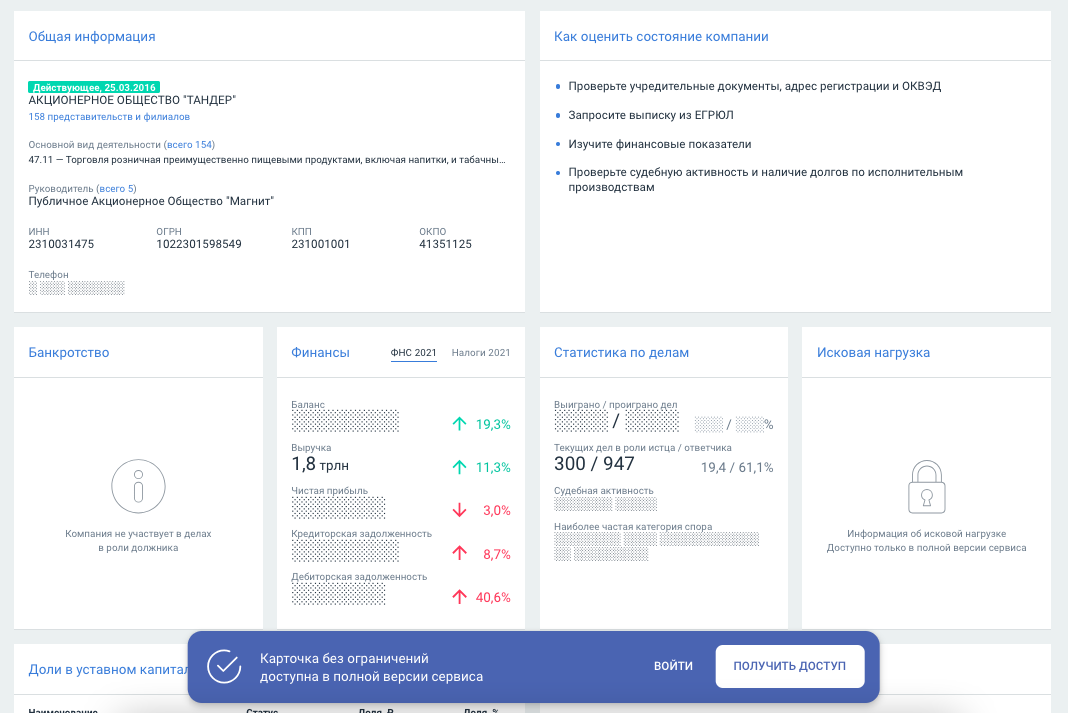Click the Как оценить состояние компании heading

[661, 37]
